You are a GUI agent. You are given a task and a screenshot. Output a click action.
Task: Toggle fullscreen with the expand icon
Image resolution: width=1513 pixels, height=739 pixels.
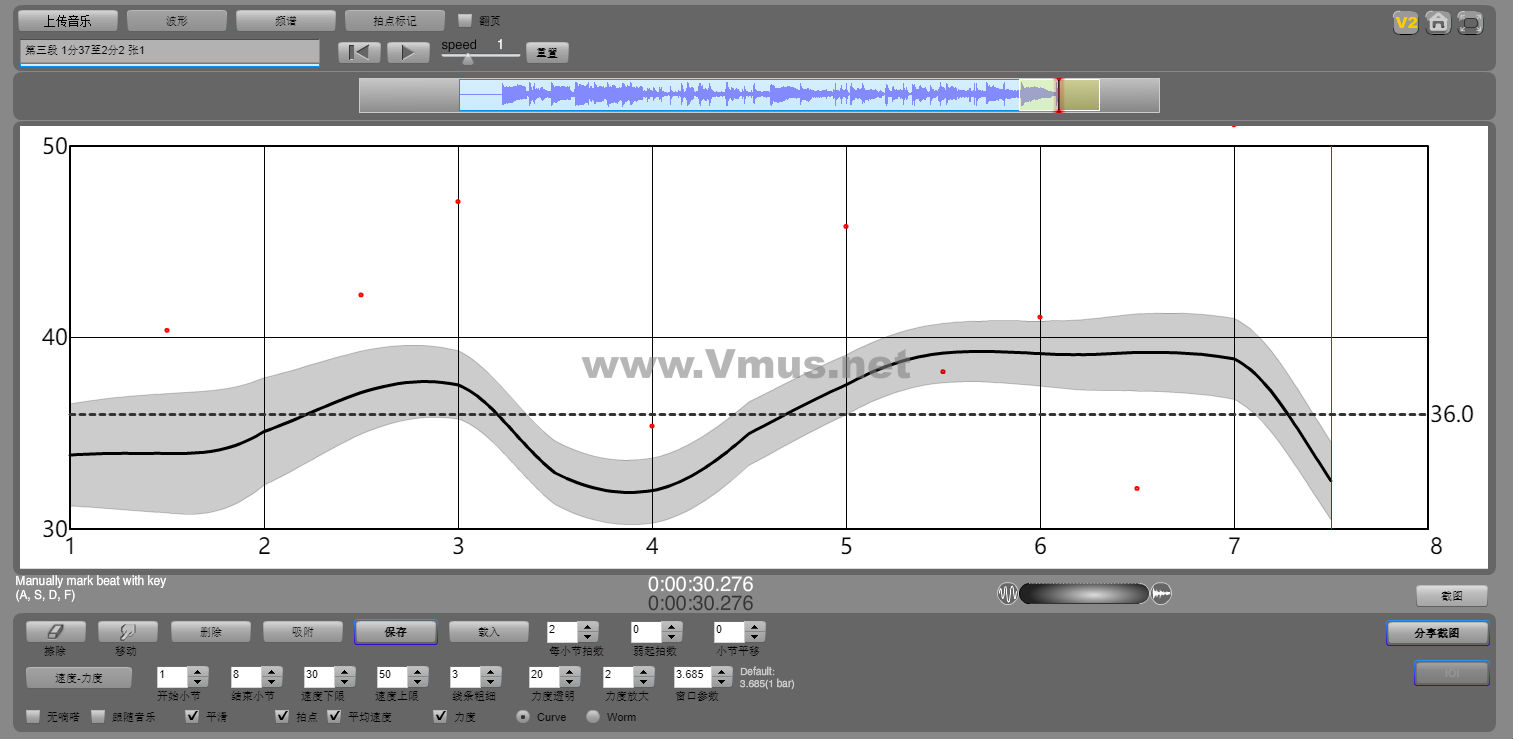[x=1469, y=22]
